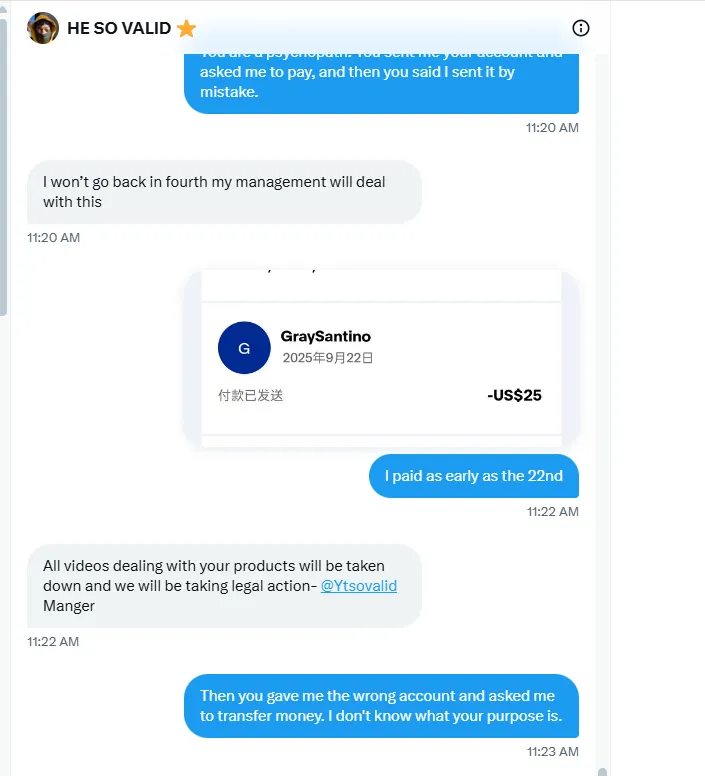
Task: Open the HE SO VALID profile name
Action: [x=119, y=28]
